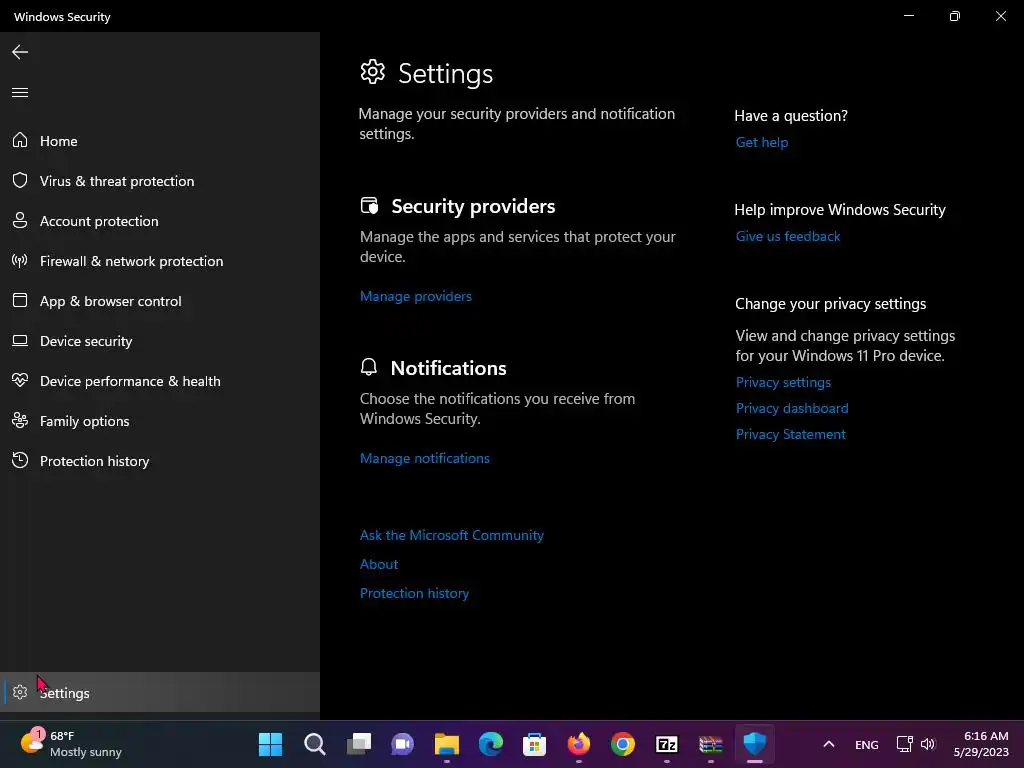Click Windows Security shield in taskbar
This screenshot has width=1024, height=768.
(755, 744)
